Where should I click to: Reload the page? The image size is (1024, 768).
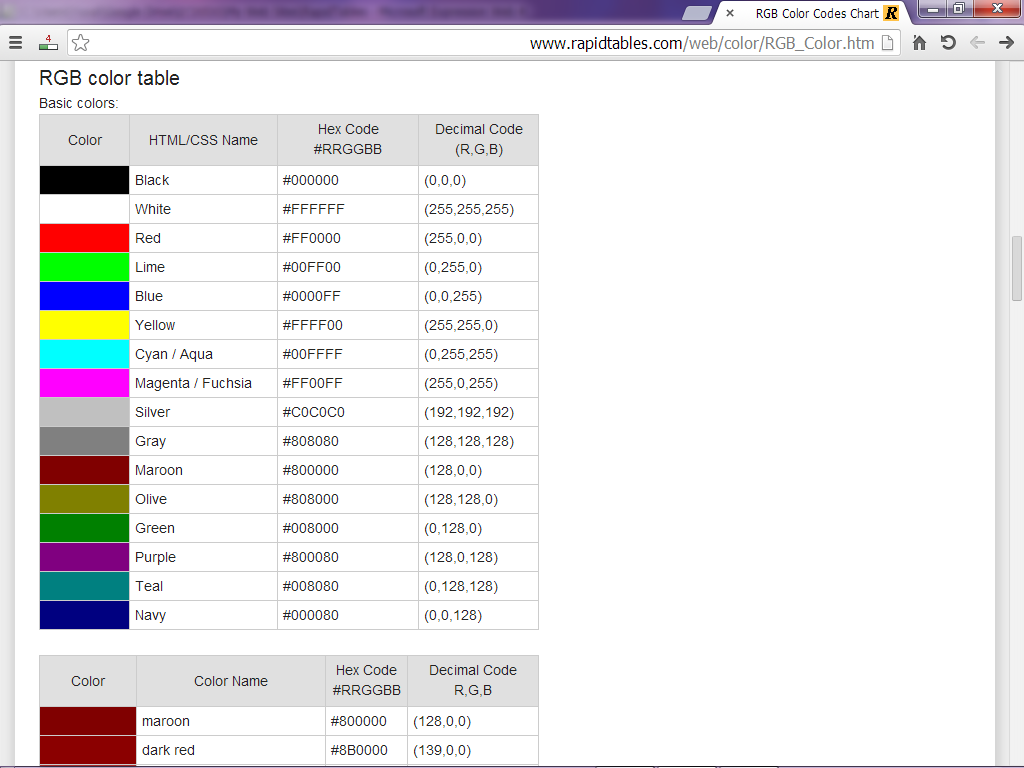pos(948,43)
